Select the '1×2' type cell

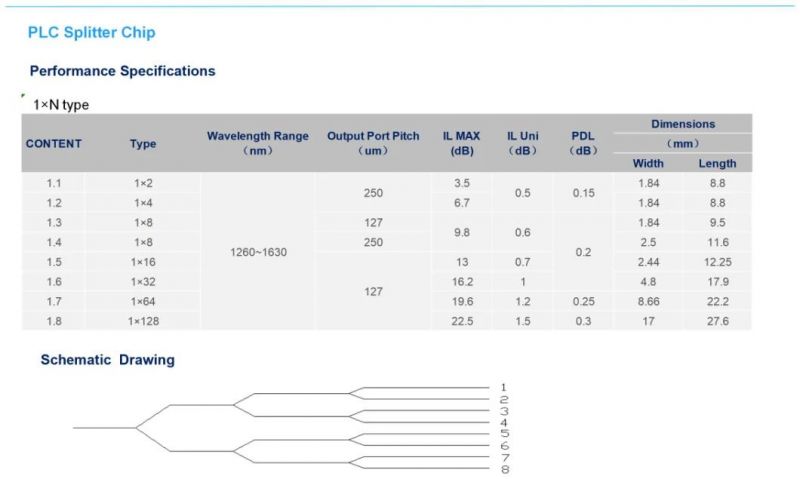coord(143,183)
